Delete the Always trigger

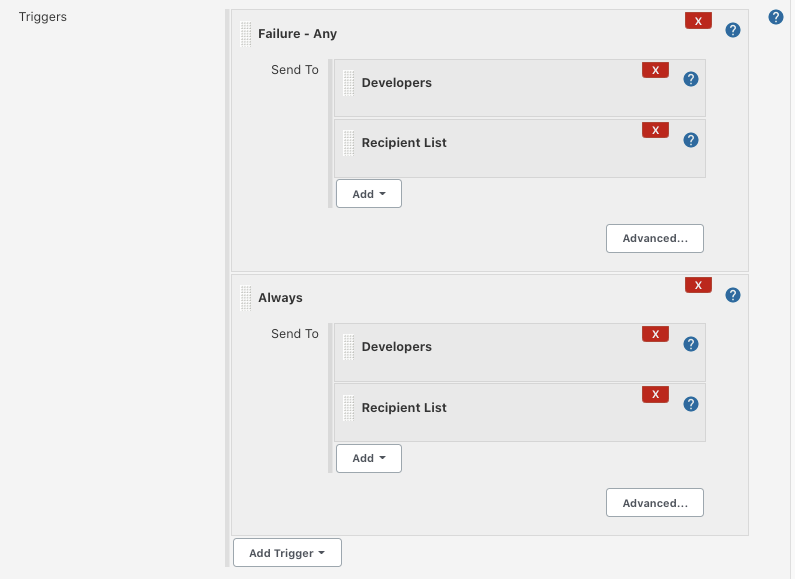(698, 285)
